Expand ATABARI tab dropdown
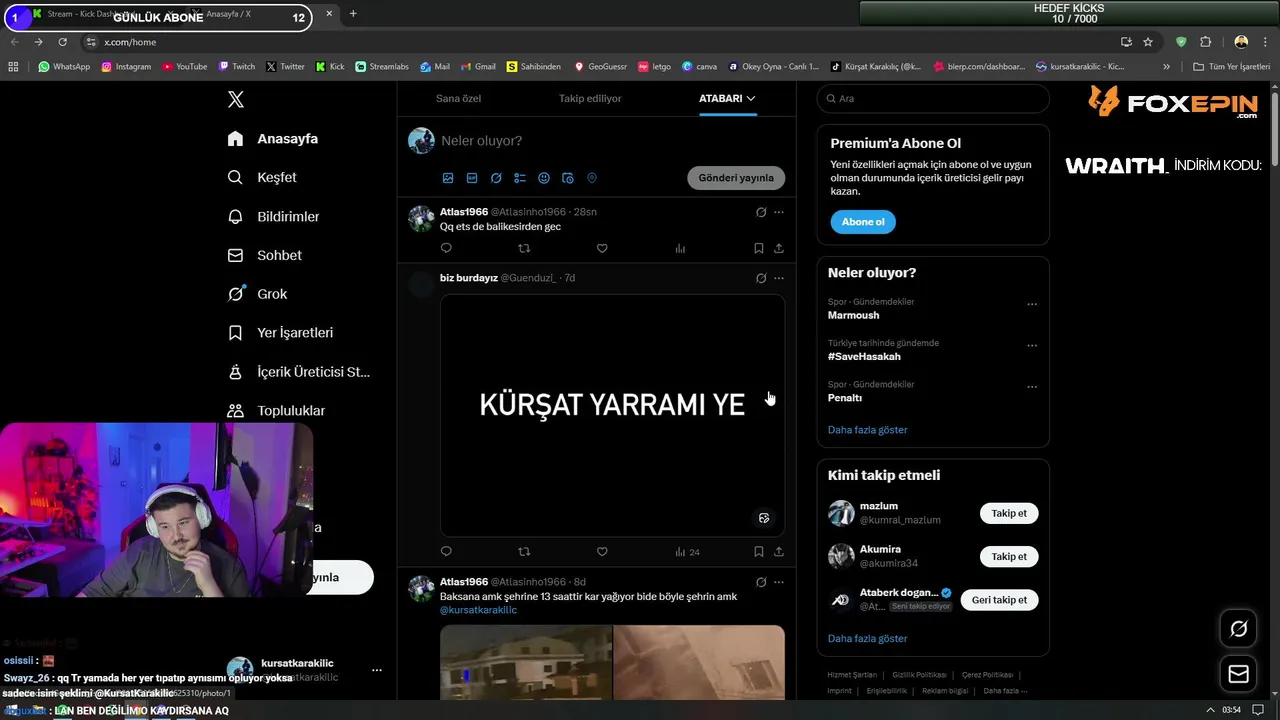 751,98
